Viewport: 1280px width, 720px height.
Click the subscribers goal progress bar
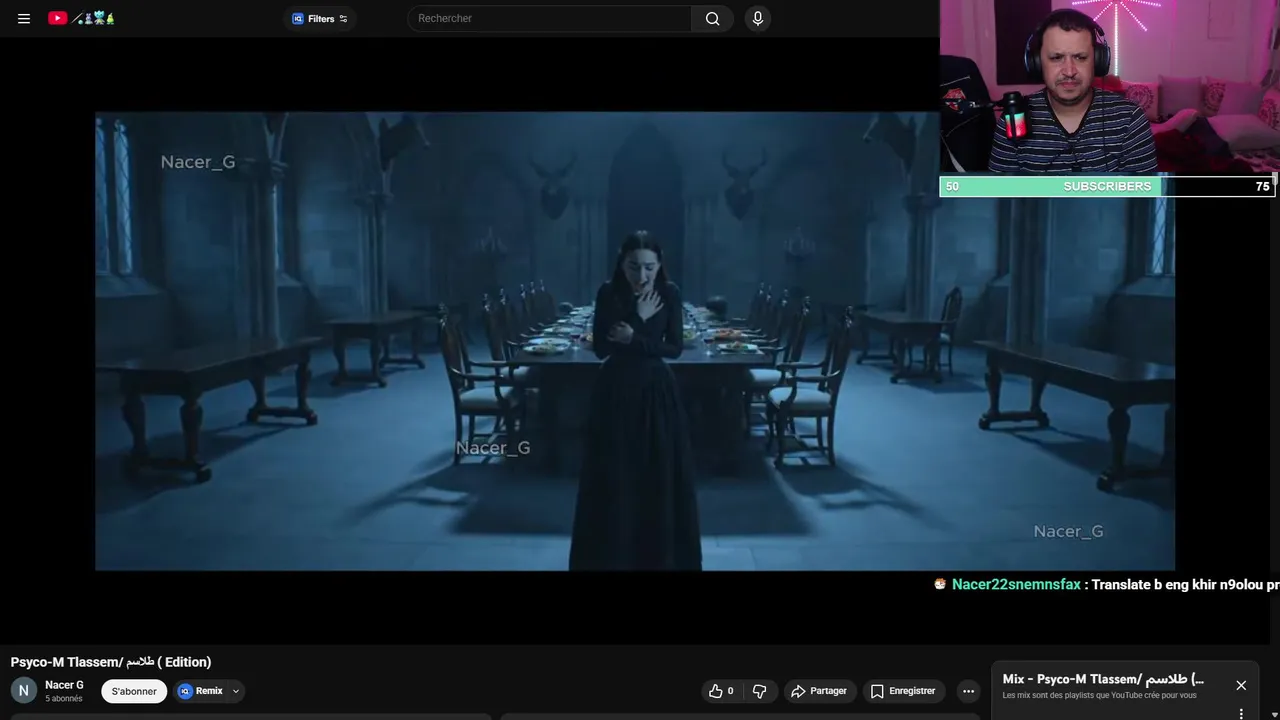click(x=1107, y=186)
